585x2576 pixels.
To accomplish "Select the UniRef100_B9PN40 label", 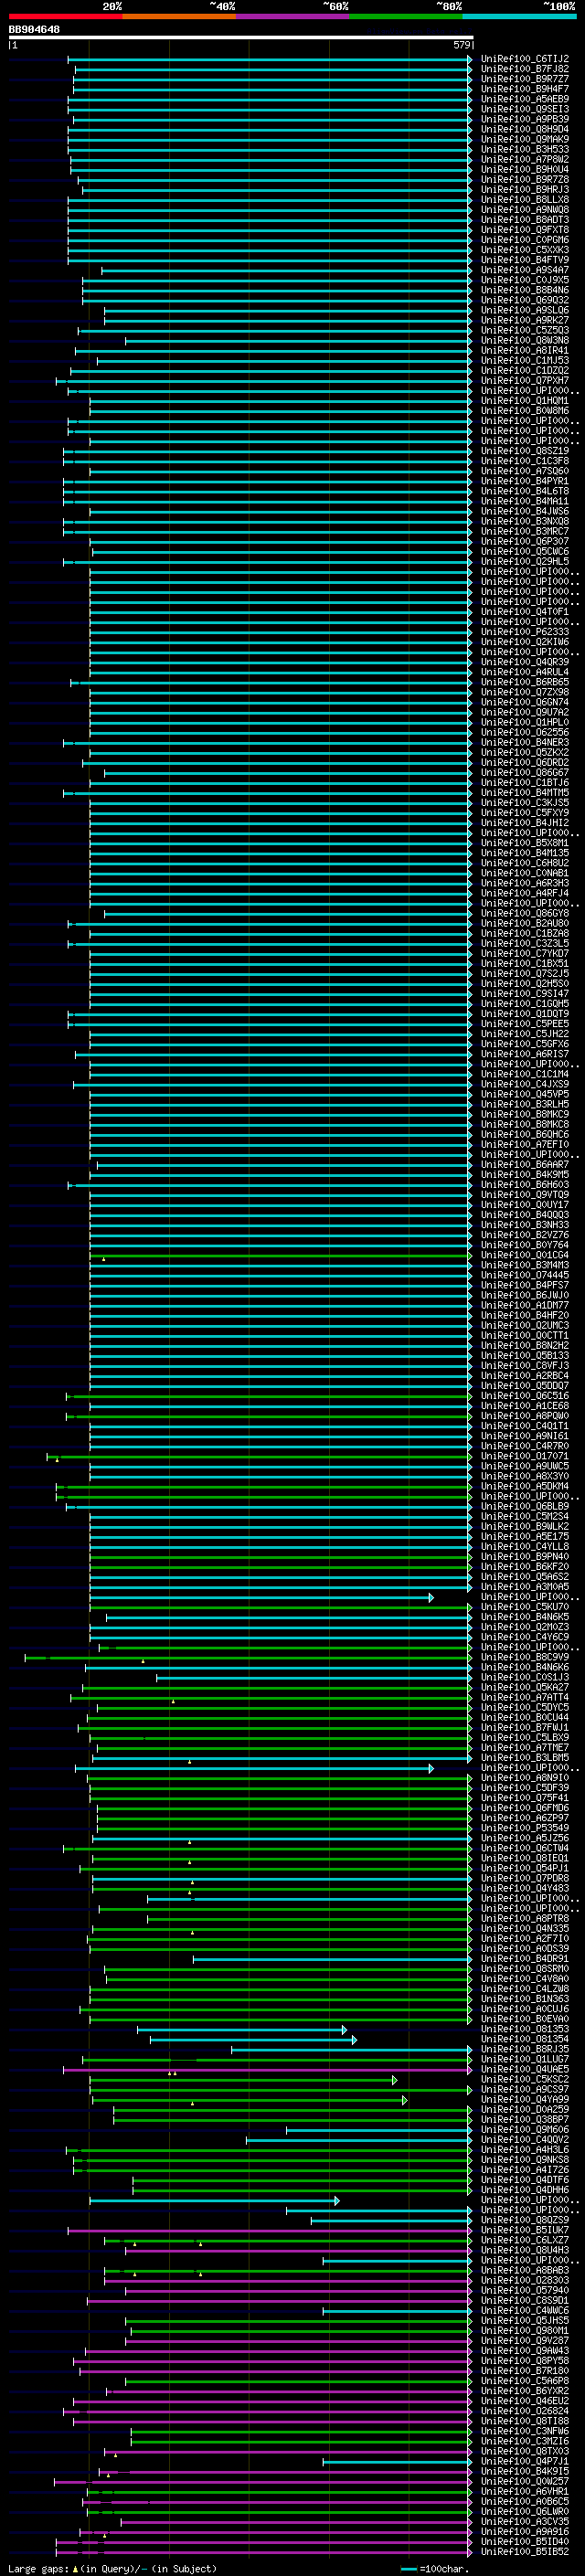I will click(x=525, y=1557).
